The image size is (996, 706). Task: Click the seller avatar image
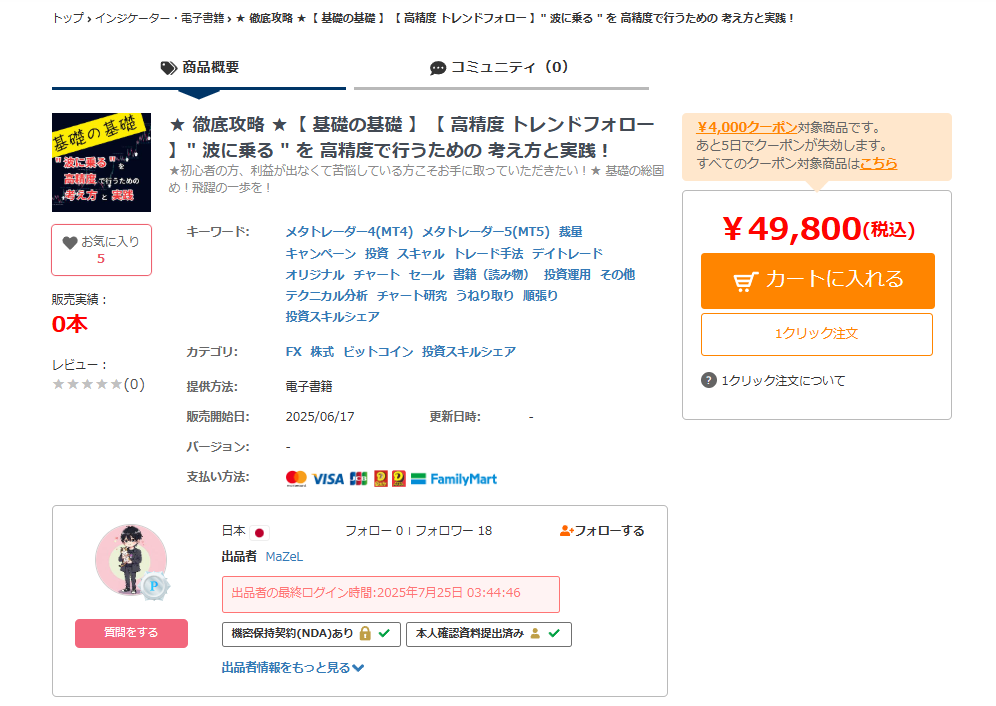point(131,560)
